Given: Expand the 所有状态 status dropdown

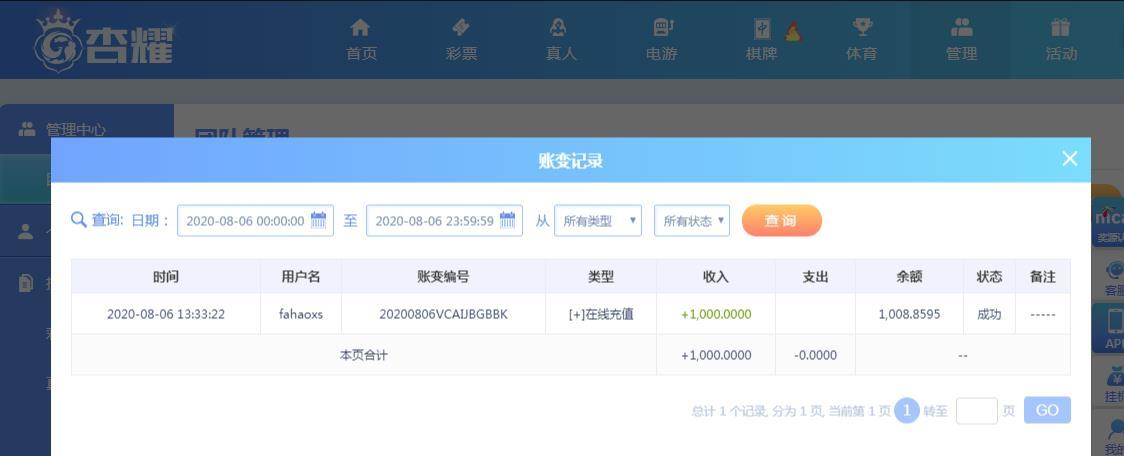Looking at the screenshot, I should [x=691, y=221].
